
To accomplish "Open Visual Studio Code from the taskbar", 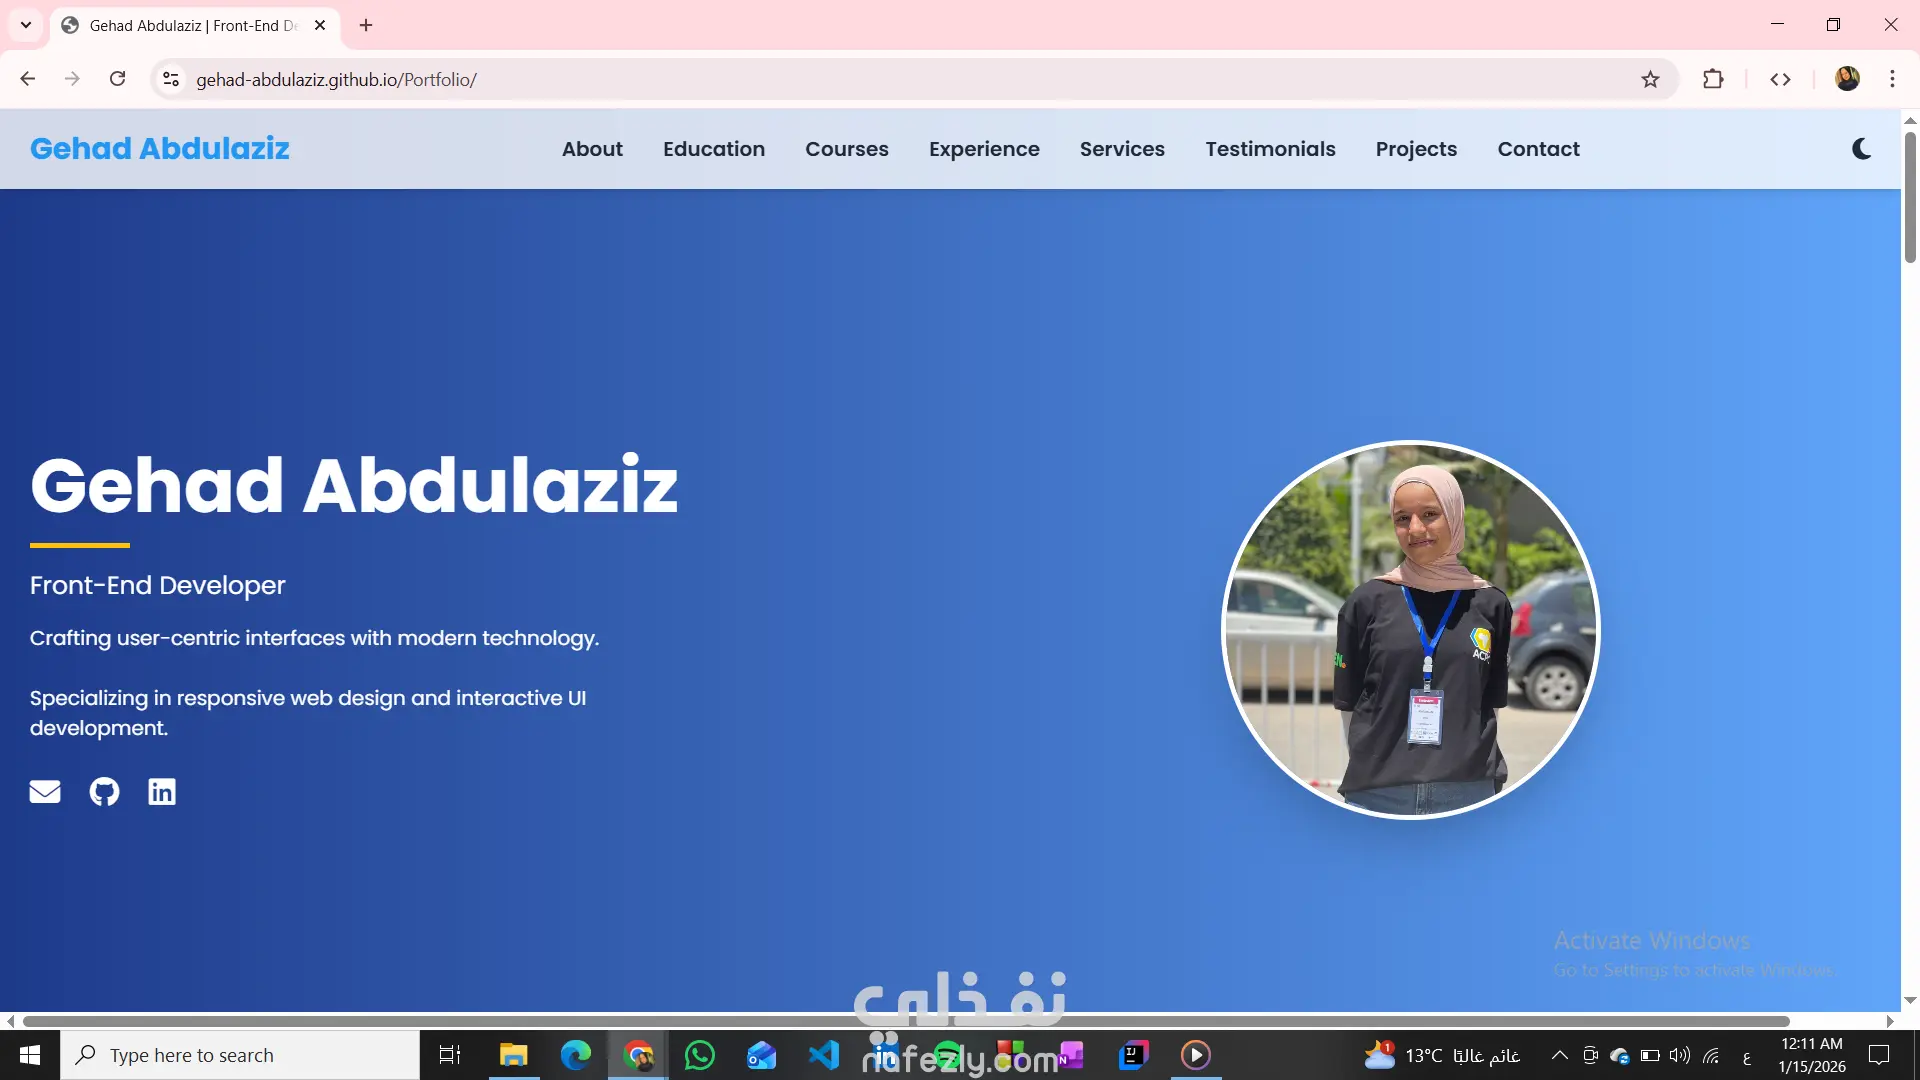I will (x=823, y=1055).
